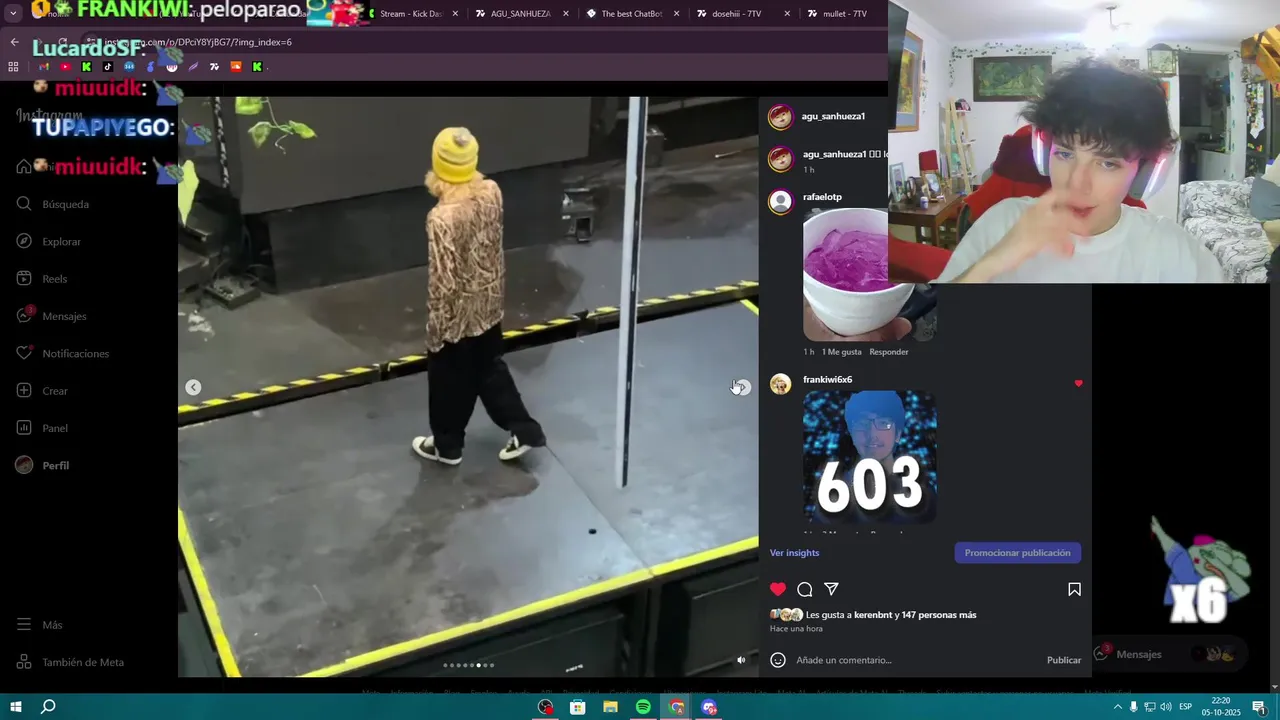The image size is (1280, 720).
Task: Click the address bar URL
Action: [x=200, y=42]
